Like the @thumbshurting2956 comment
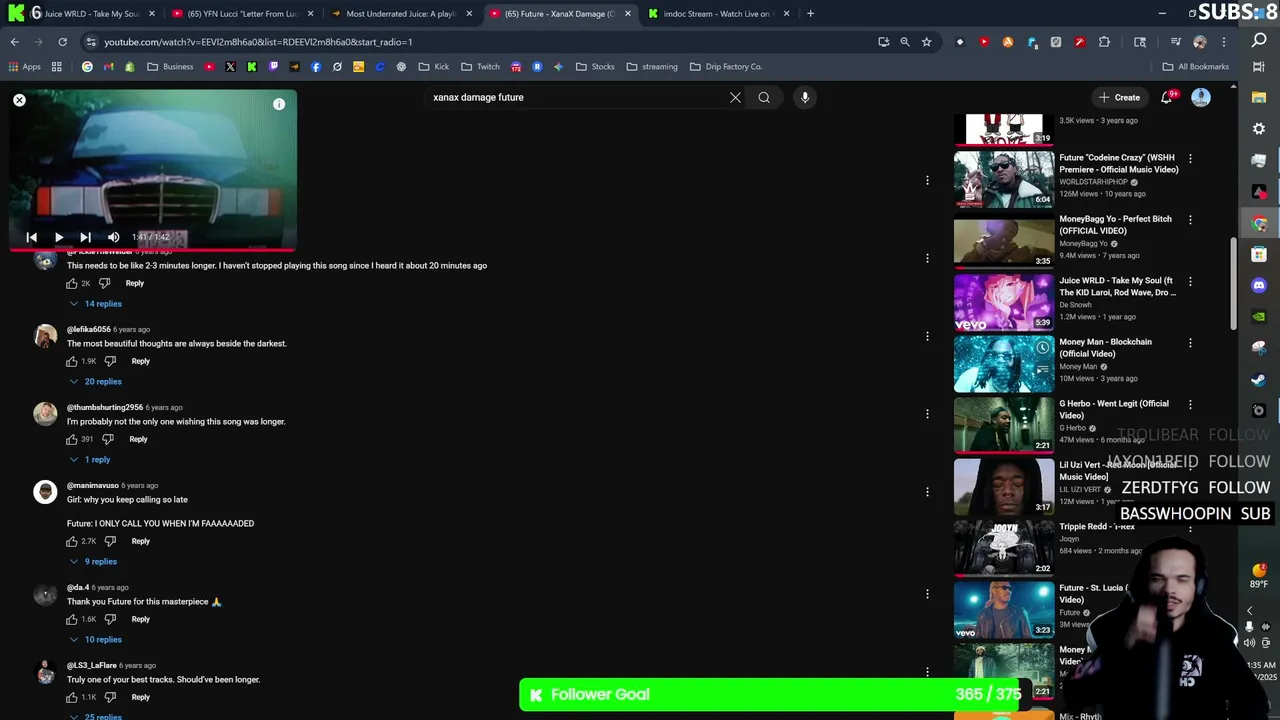The image size is (1280, 720). [x=72, y=439]
